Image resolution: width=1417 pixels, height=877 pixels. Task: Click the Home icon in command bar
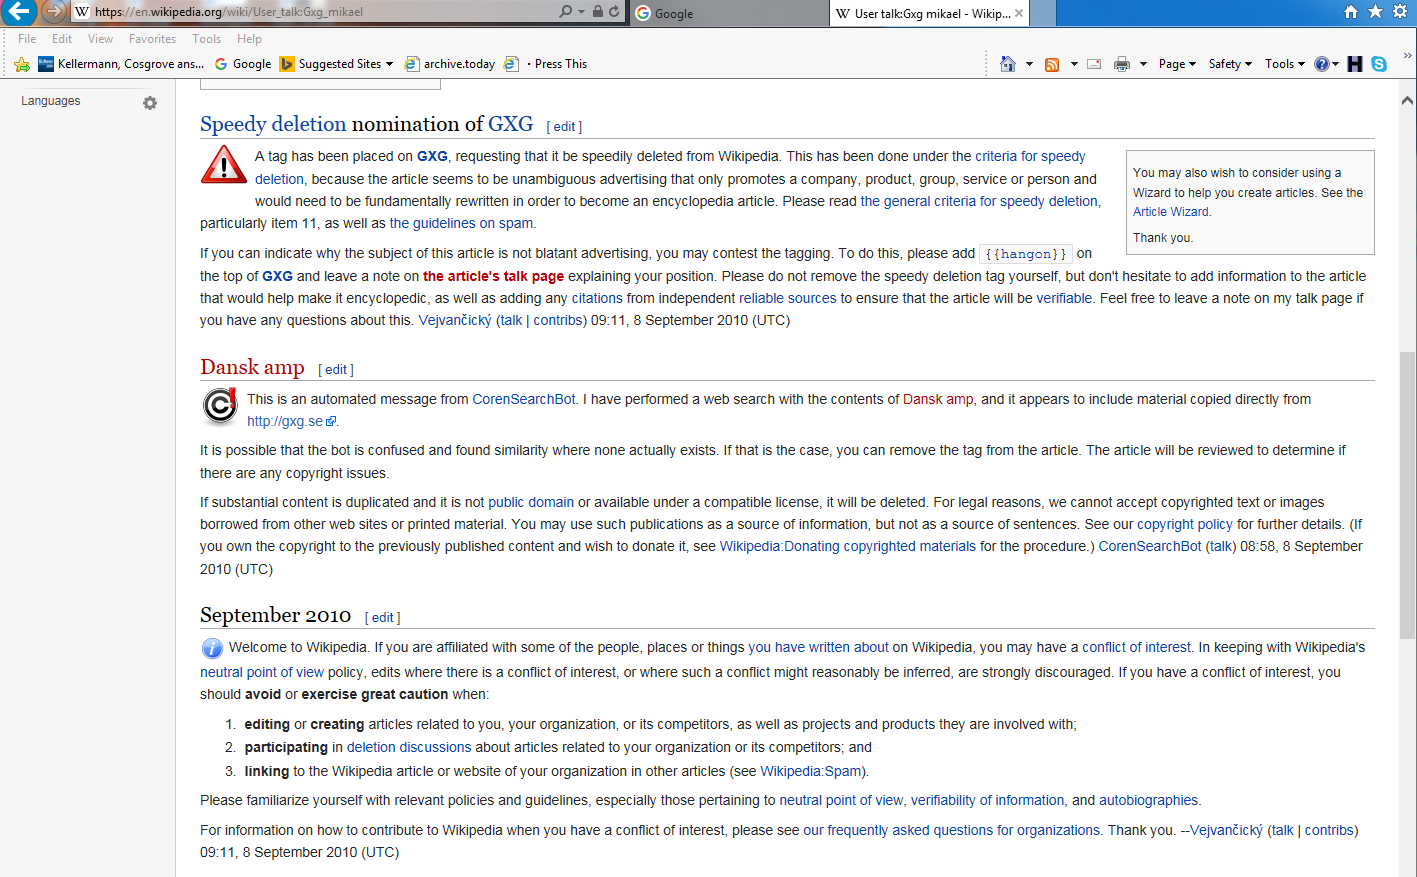(1008, 64)
